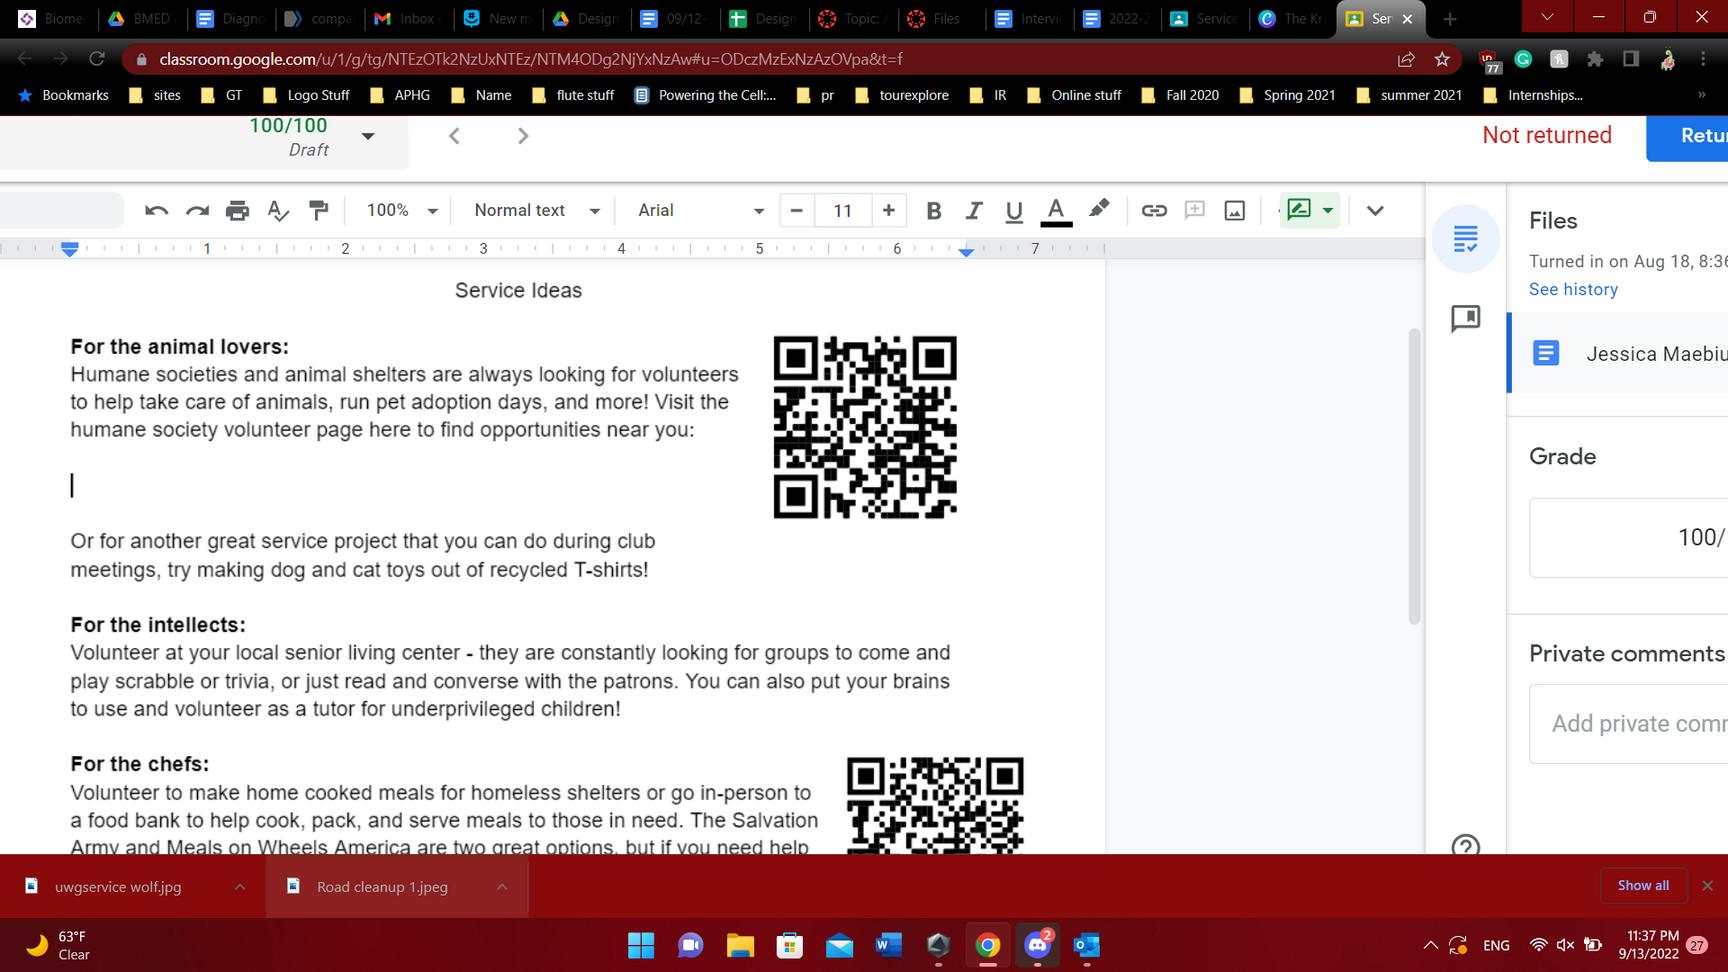1728x972 pixels.
Task: Add a comment using the toolbar icon
Action: (1194, 210)
